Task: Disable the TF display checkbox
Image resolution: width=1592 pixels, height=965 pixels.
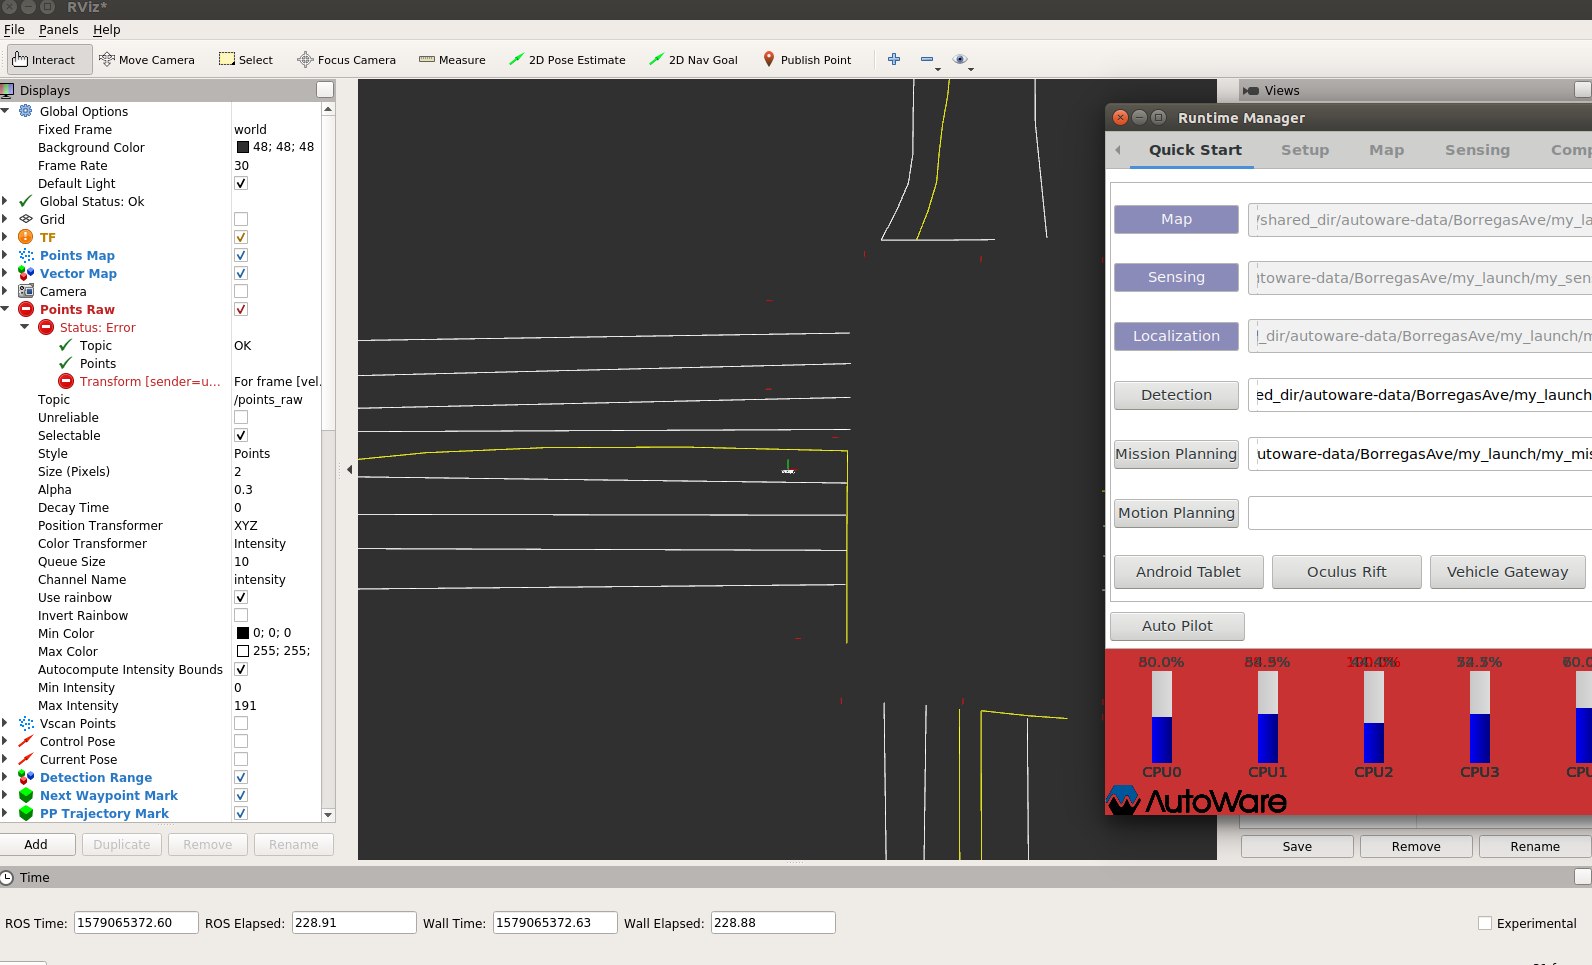Action: pos(241,237)
